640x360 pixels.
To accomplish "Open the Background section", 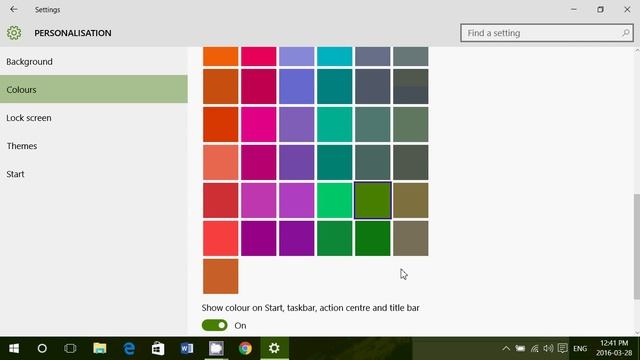I will [x=94, y=62].
